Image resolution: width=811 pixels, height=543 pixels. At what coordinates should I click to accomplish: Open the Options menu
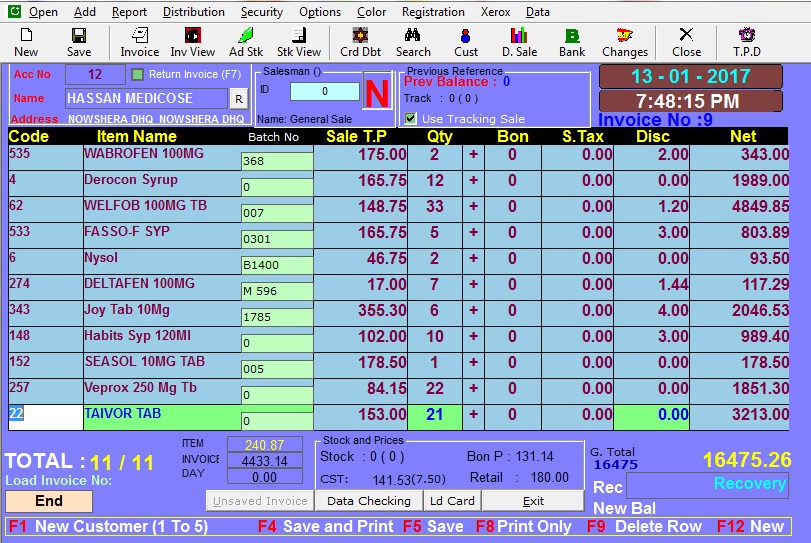click(320, 12)
